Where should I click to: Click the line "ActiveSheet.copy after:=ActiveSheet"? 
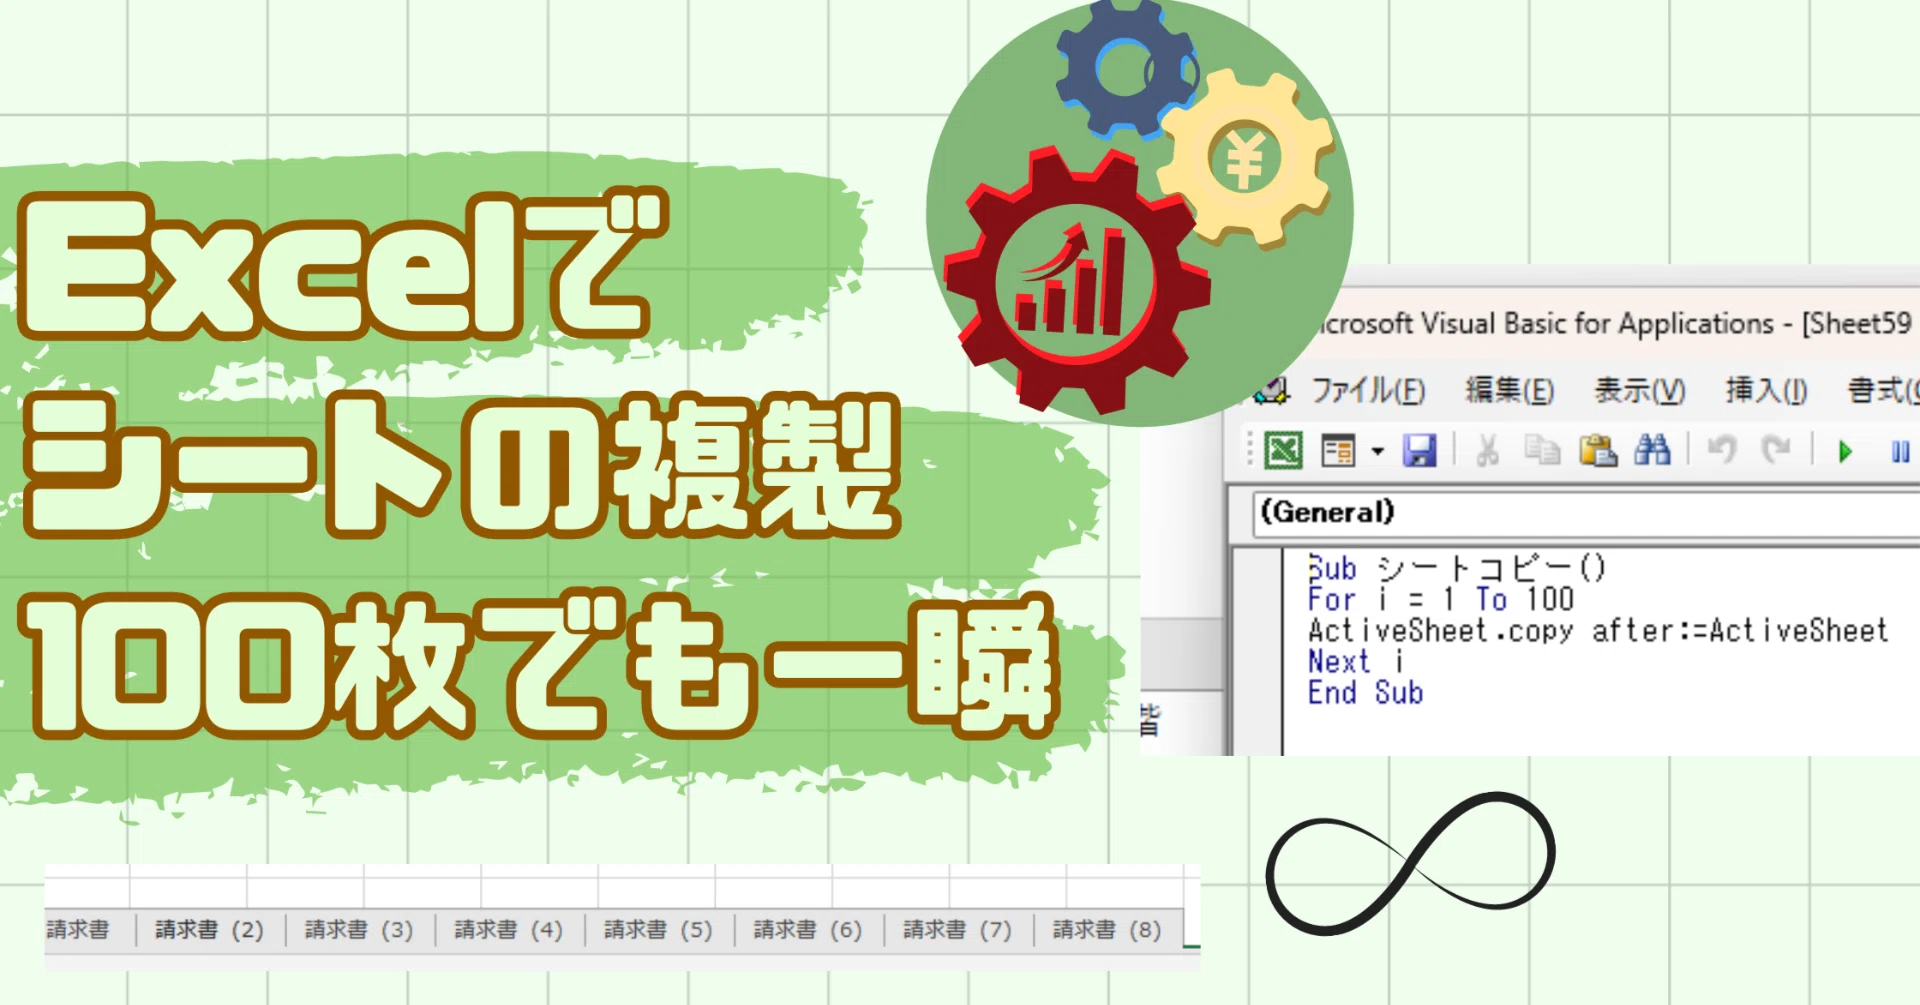tap(1598, 631)
